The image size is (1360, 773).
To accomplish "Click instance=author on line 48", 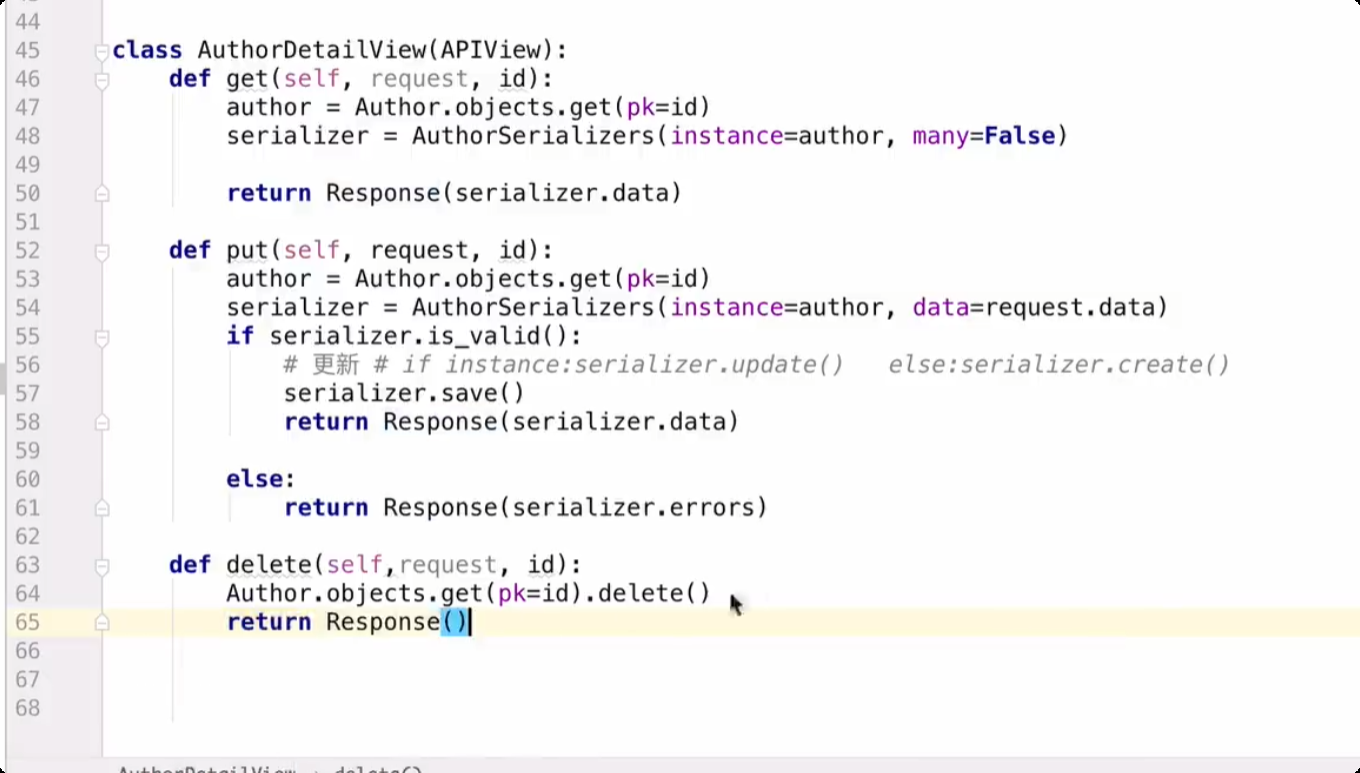I will pos(776,136).
